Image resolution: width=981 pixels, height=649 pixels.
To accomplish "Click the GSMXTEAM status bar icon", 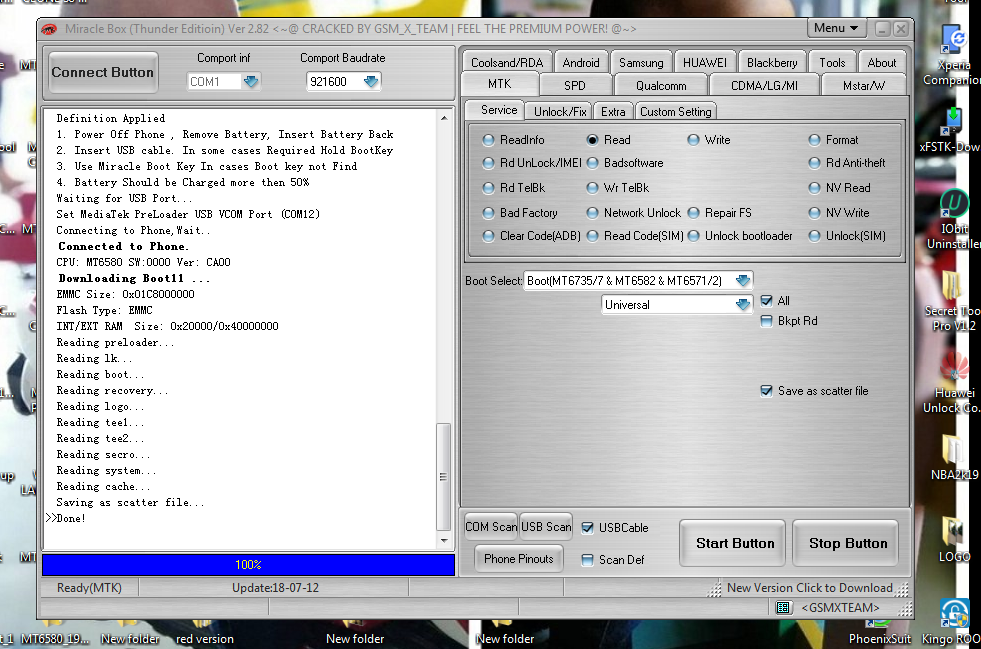I will [783, 608].
